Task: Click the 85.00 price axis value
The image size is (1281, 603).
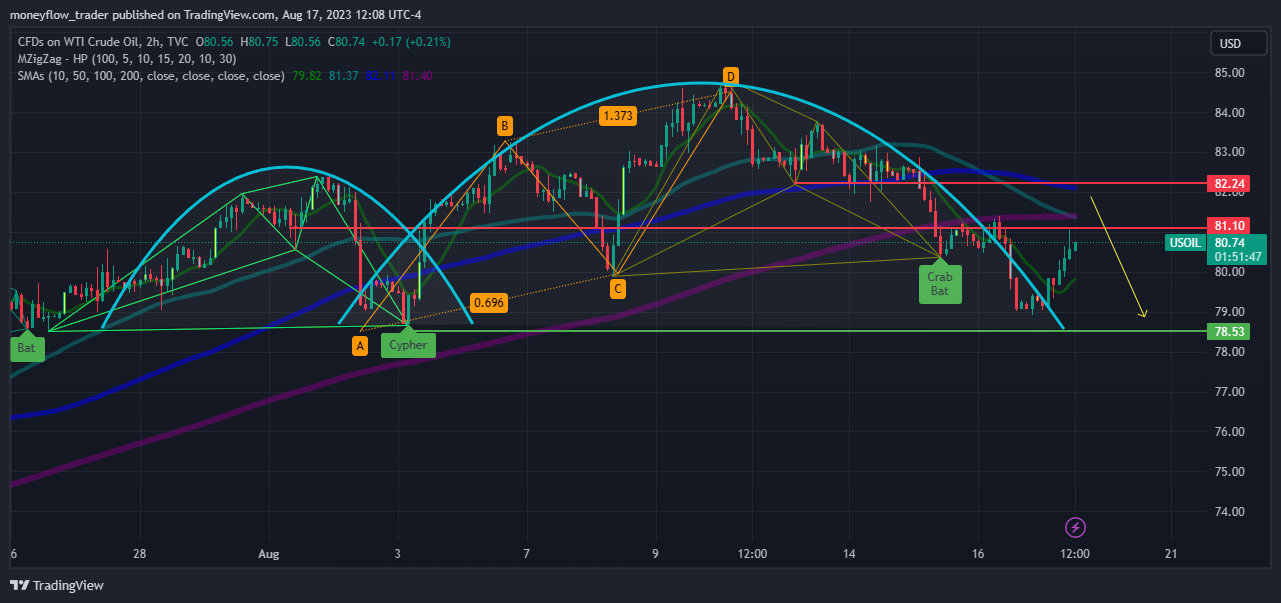Action: click(x=1232, y=73)
